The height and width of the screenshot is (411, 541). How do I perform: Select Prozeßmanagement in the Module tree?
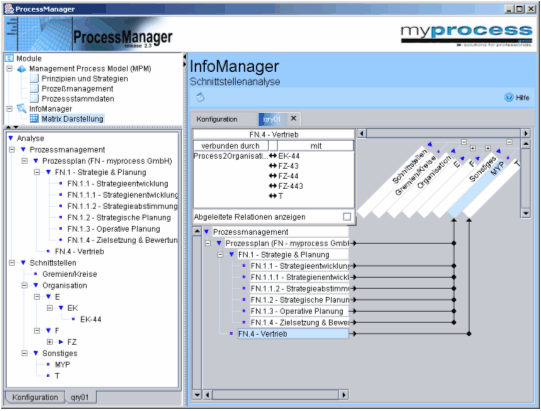(77, 89)
